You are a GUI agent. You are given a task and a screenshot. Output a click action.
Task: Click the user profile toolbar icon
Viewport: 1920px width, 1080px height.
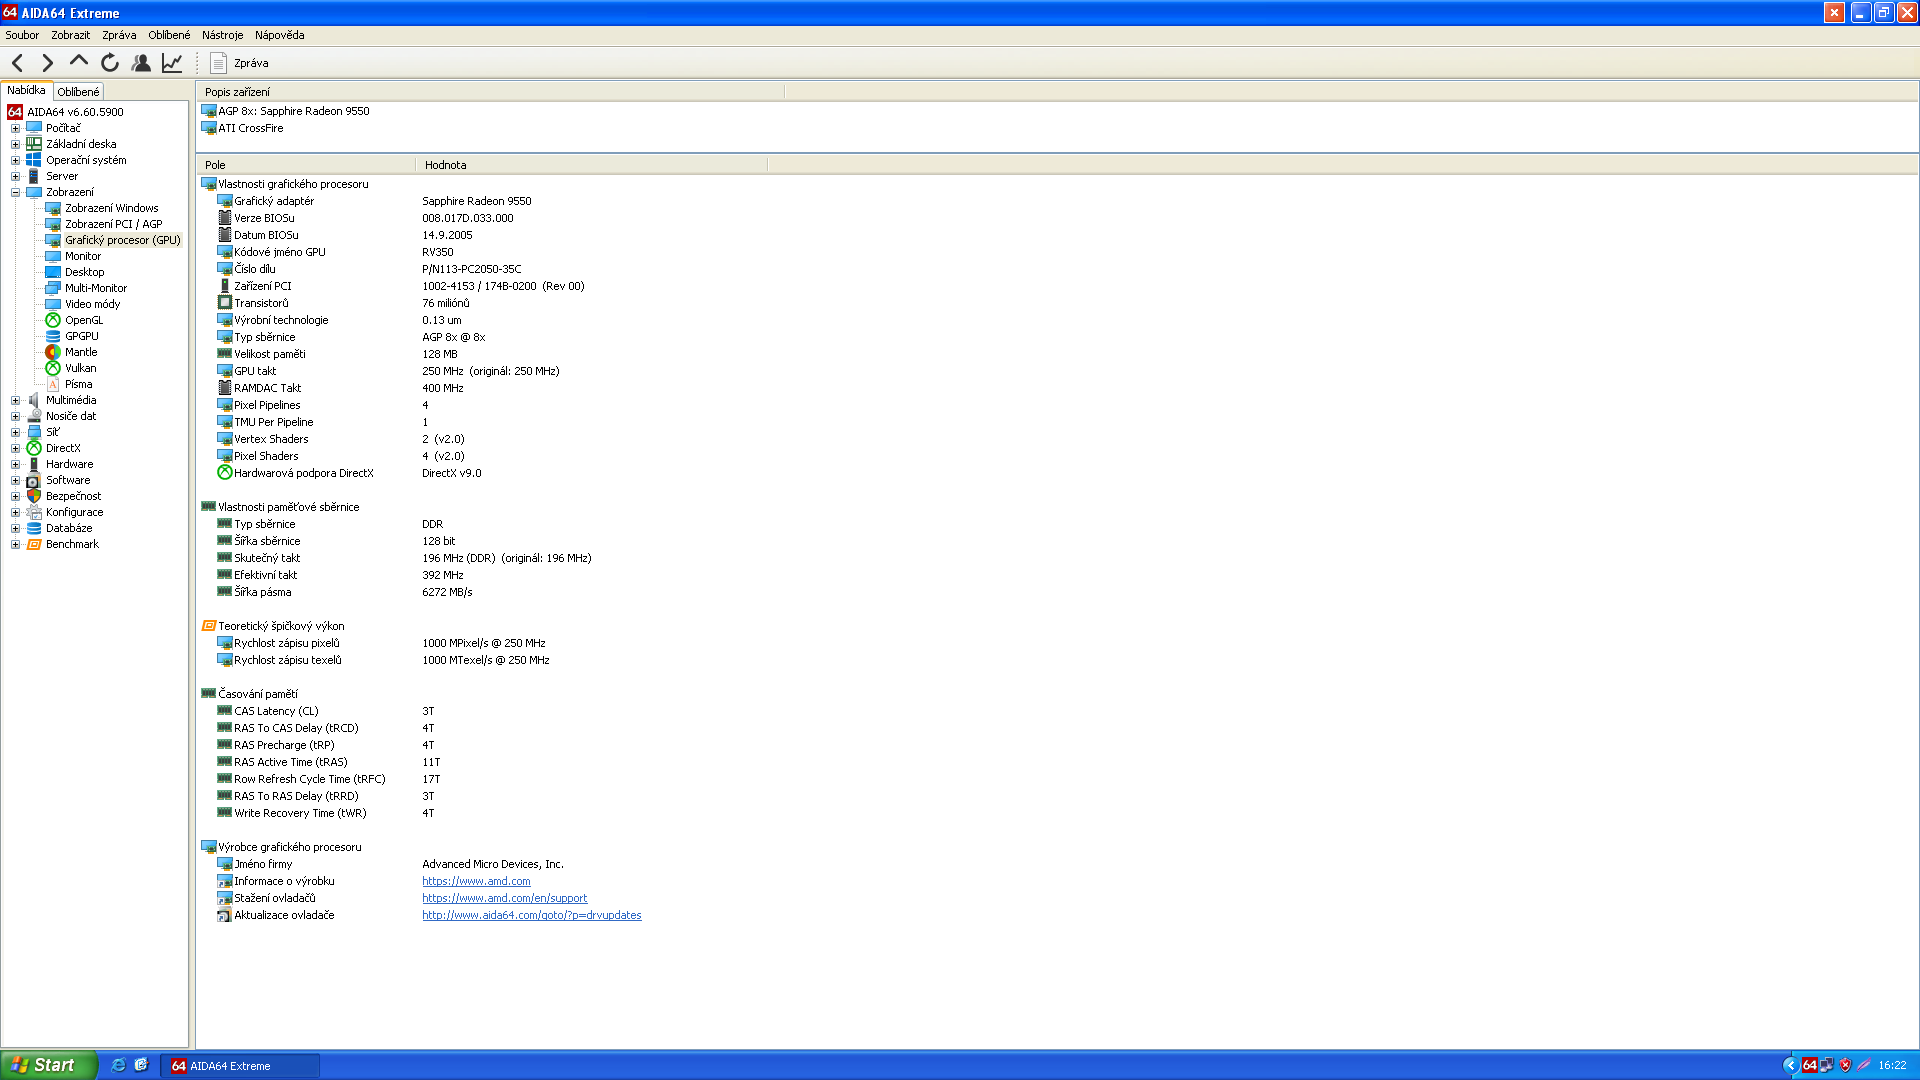141,63
